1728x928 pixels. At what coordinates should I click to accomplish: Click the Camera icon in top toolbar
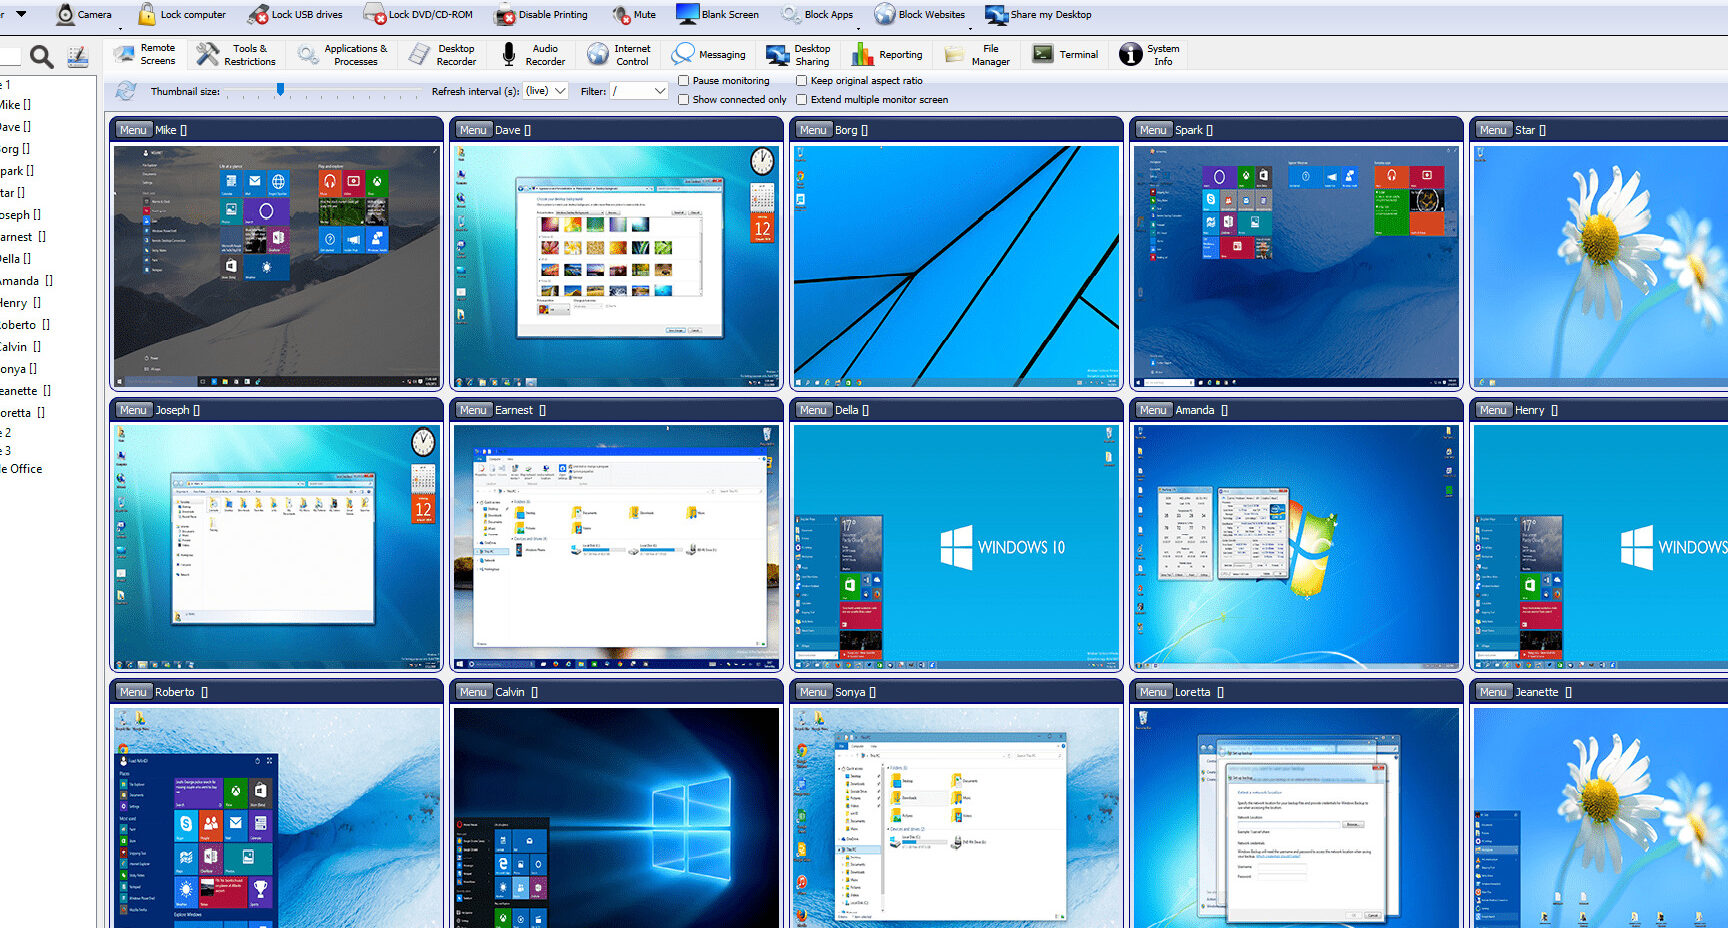coord(66,14)
